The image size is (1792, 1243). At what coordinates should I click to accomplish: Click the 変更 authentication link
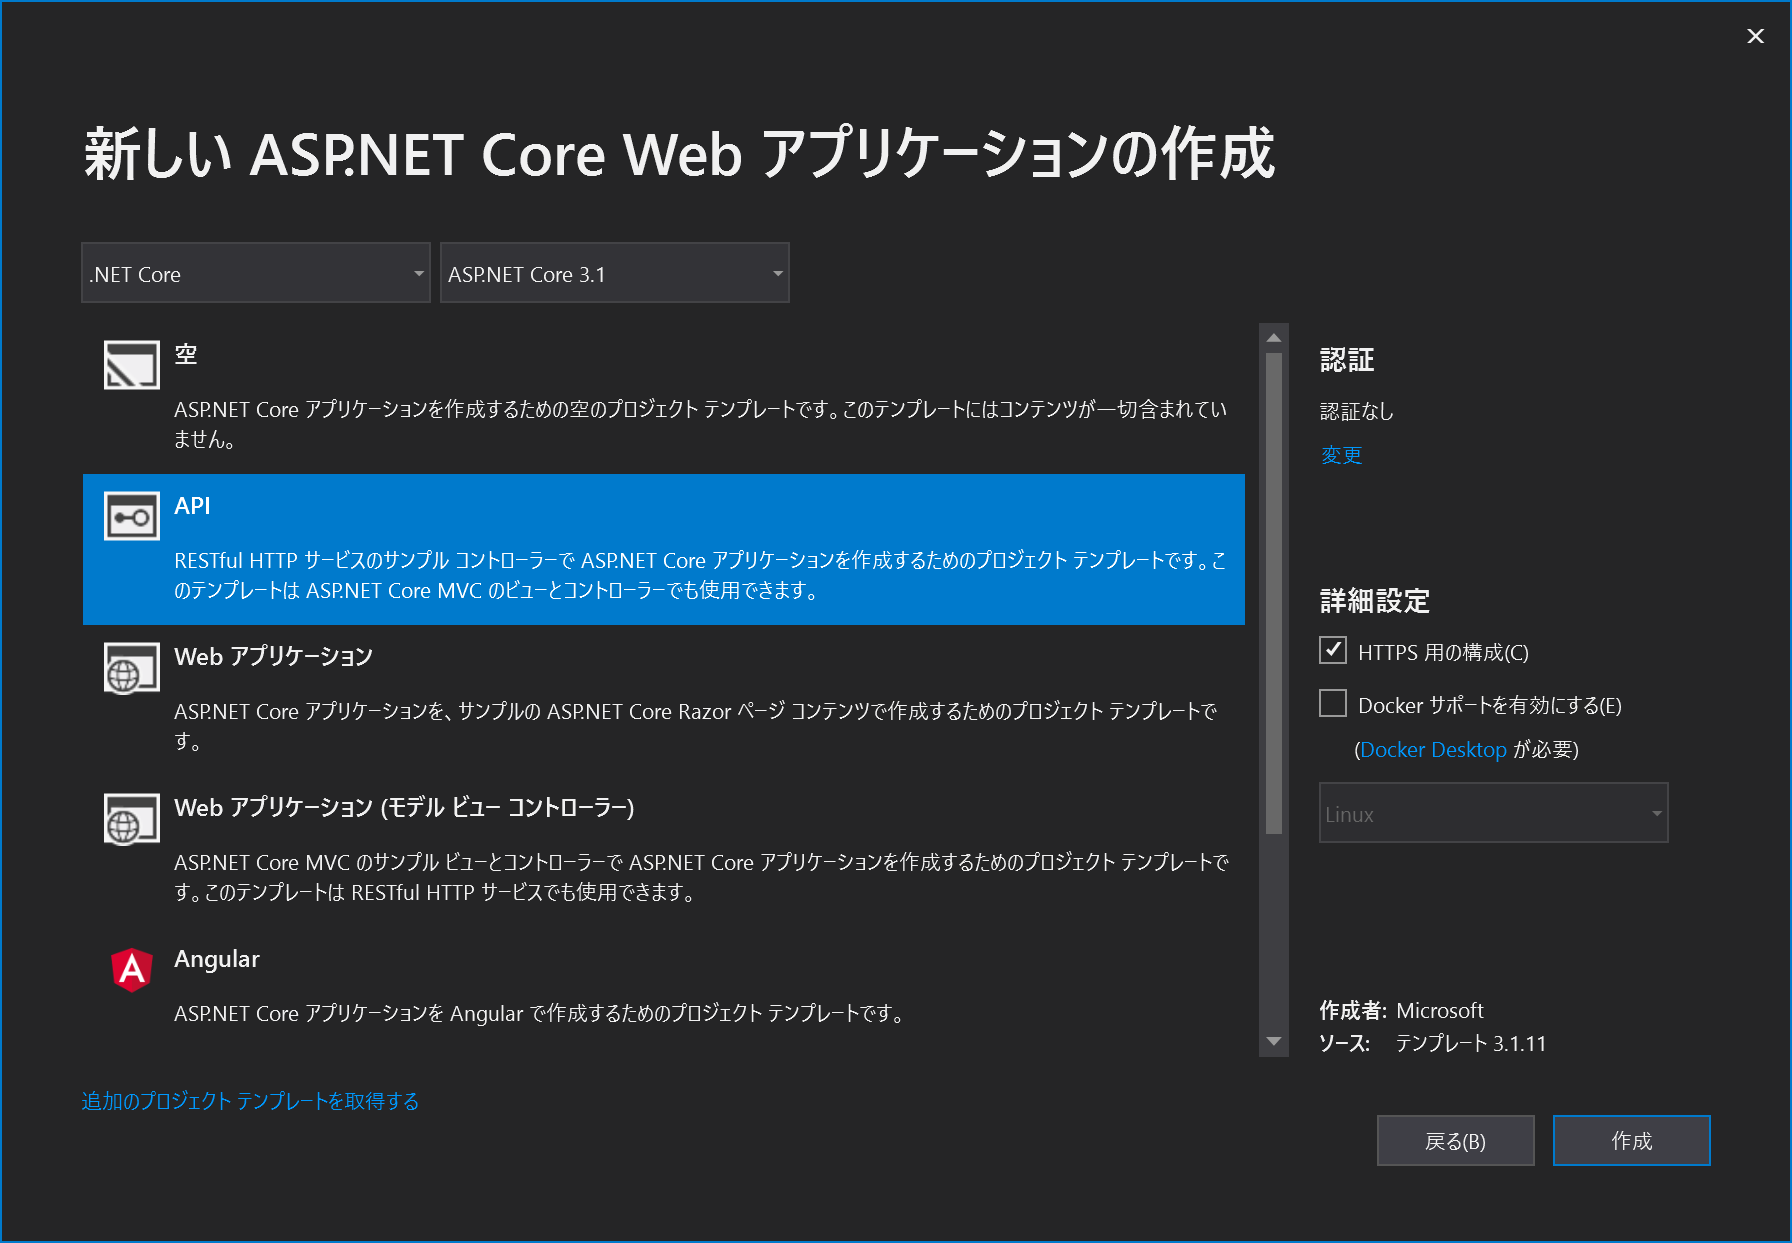point(1341,455)
